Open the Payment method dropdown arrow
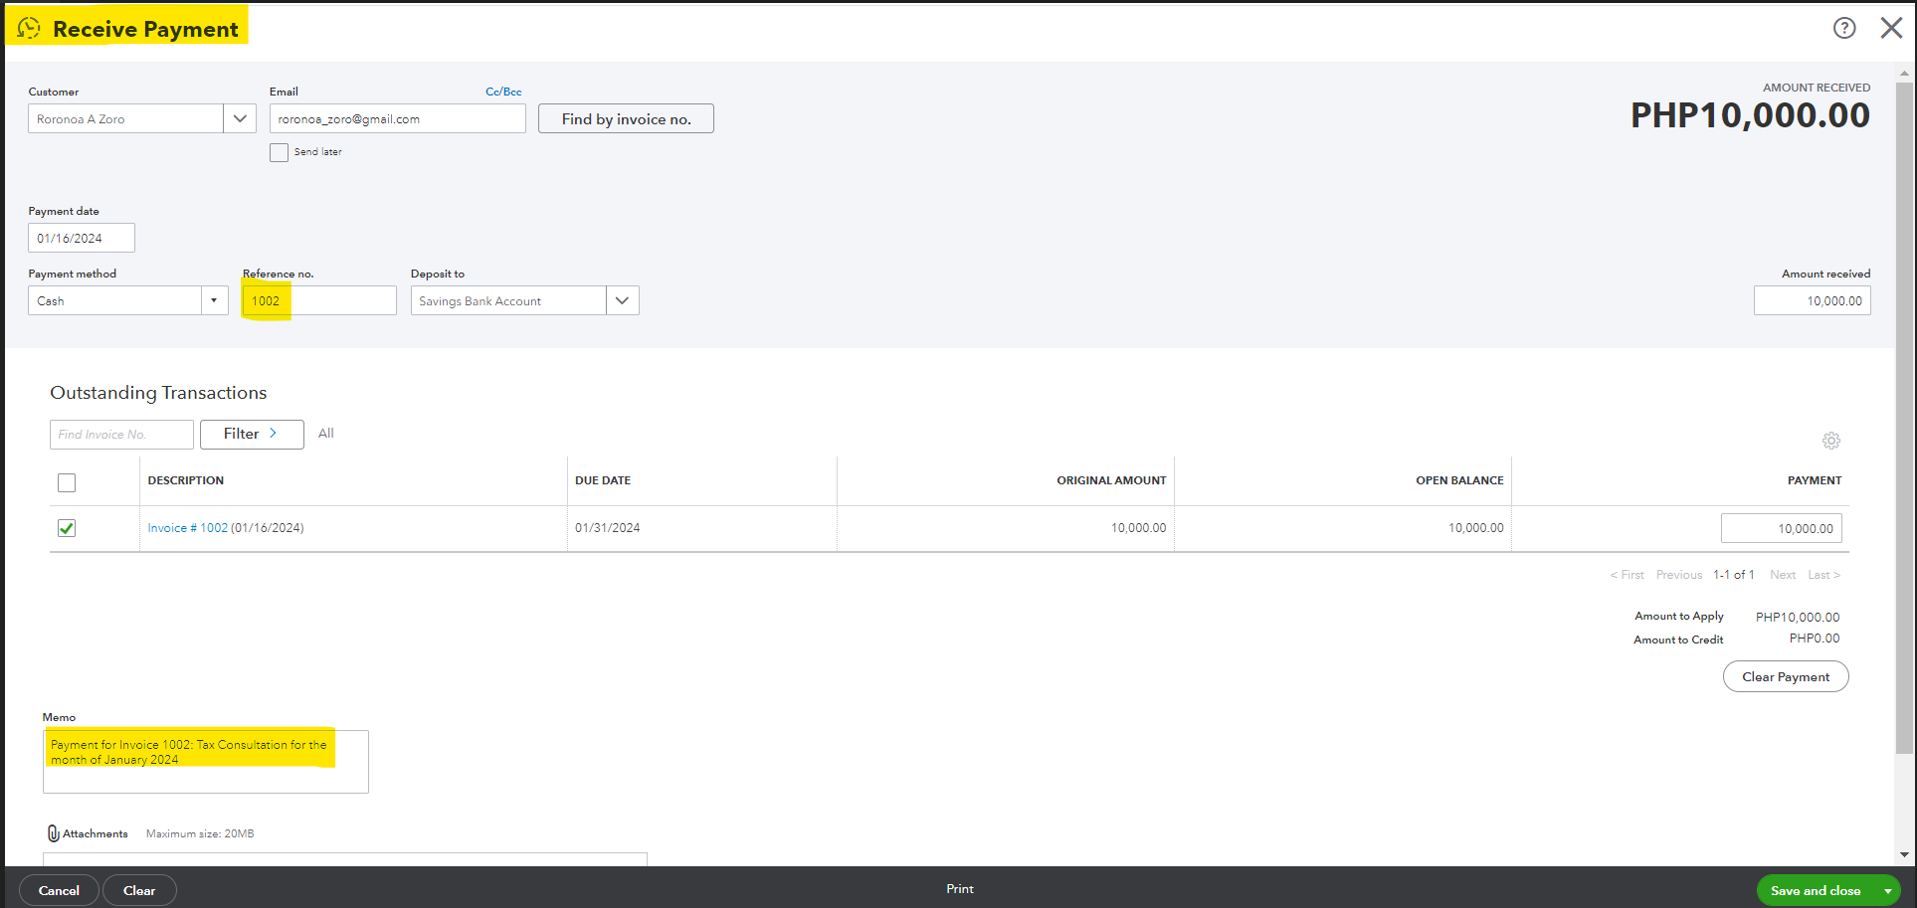The height and width of the screenshot is (908, 1917). pos(214,301)
